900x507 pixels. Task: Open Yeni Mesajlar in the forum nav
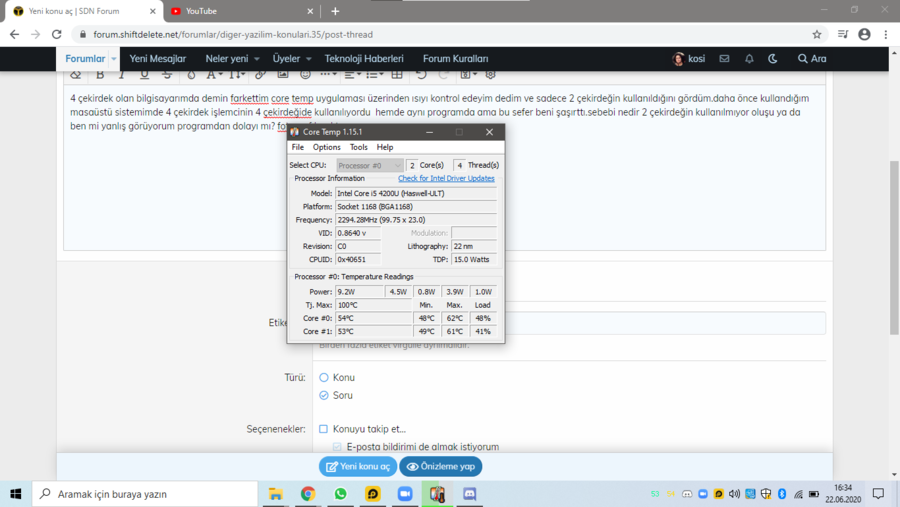click(158, 59)
